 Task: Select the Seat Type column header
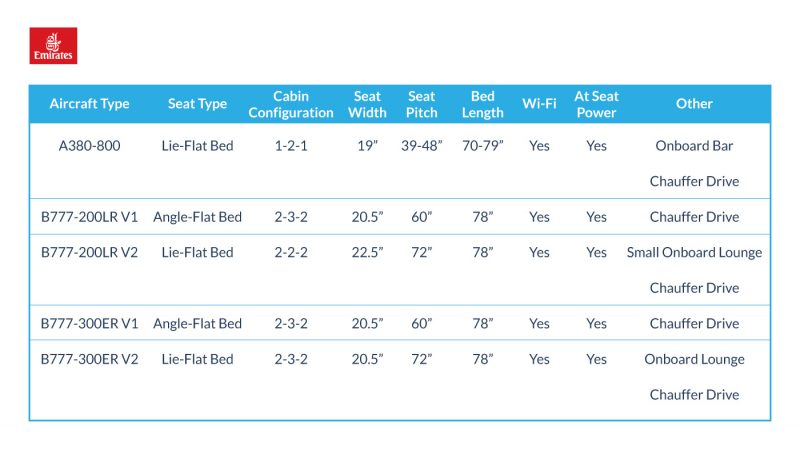197,104
